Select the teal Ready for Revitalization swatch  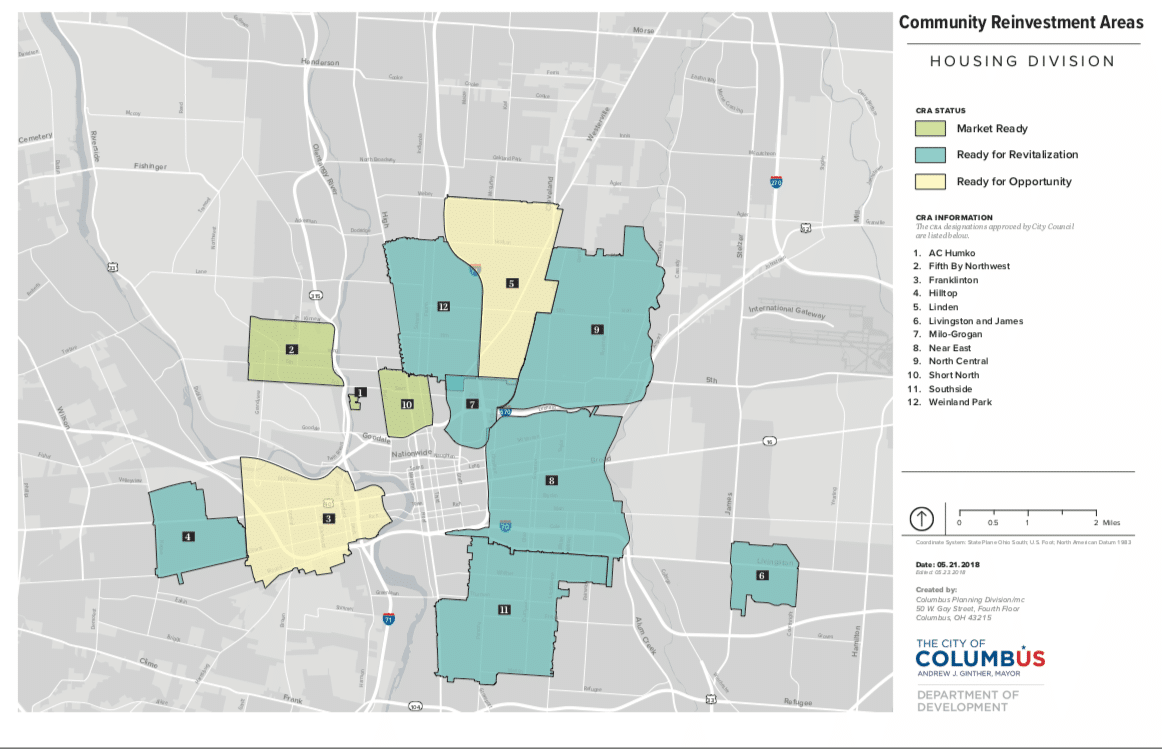(930, 155)
